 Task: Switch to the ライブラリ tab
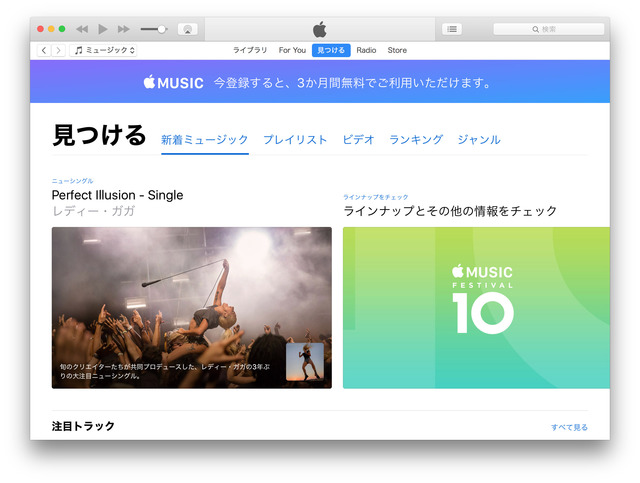(x=250, y=50)
